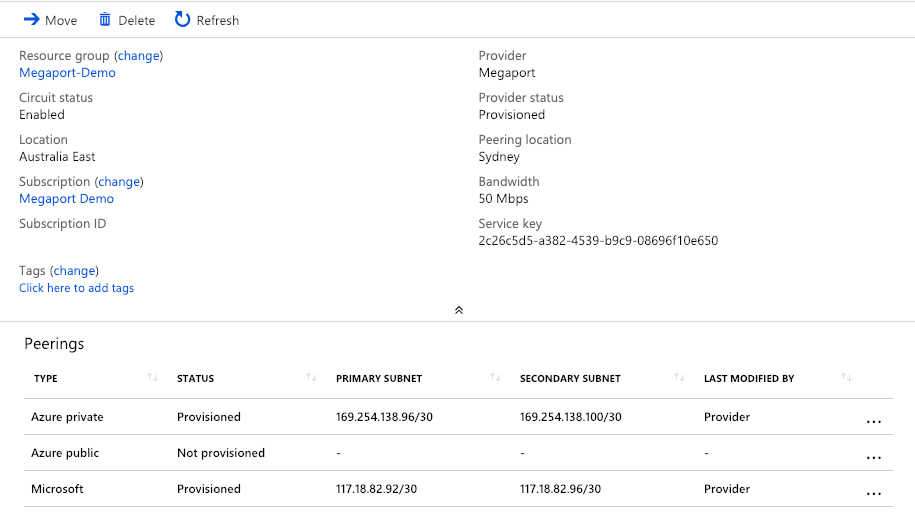Image resolution: width=915 pixels, height=519 pixels.
Task: Open more options for Microsoft peering
Action: (873, 494)
